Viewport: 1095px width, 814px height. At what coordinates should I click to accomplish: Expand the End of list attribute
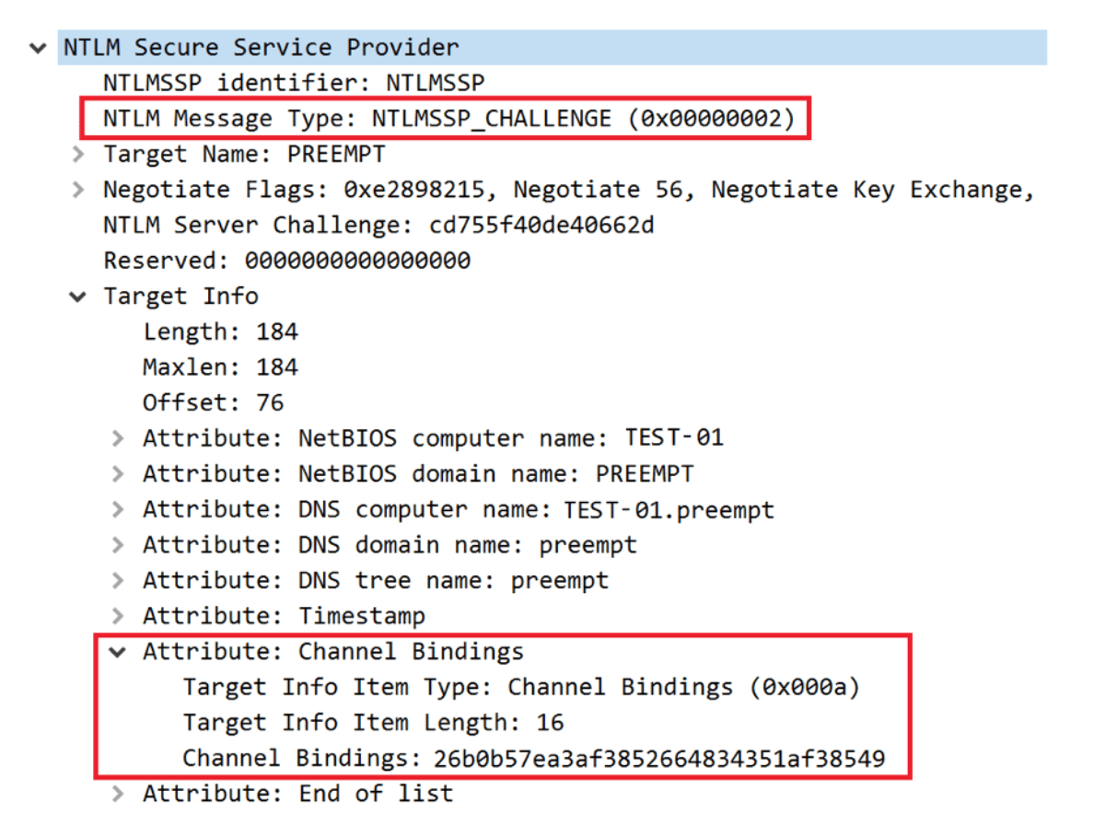point(118,794)
